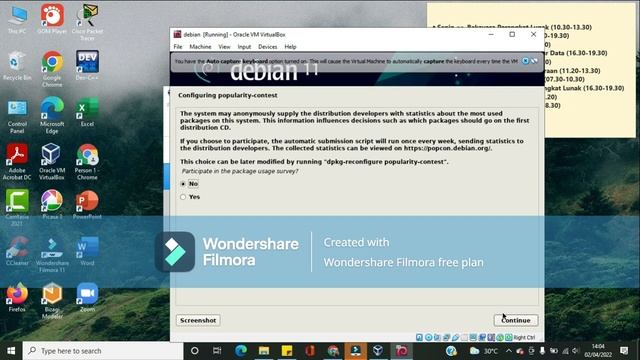This screenshot has width=640, height=360.
Task: Open GOM Player desktop icon
Action: click(x=52, y=19)
